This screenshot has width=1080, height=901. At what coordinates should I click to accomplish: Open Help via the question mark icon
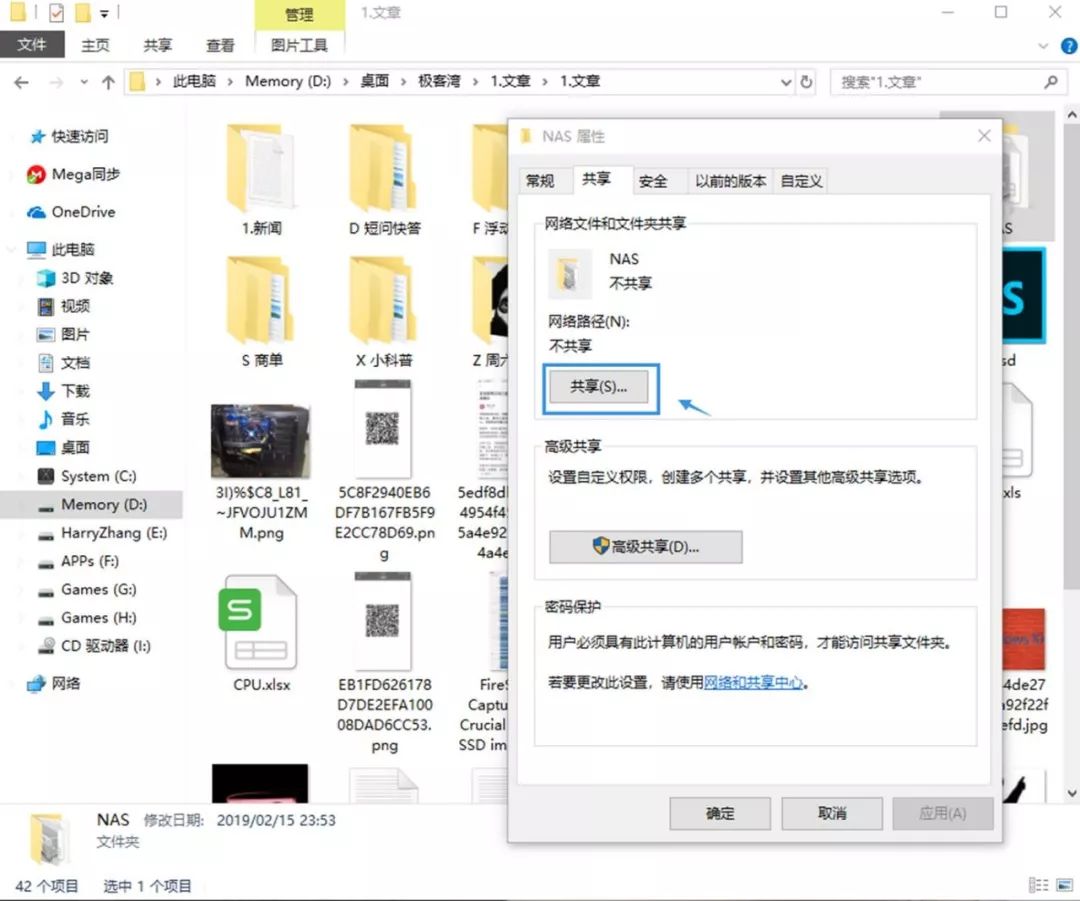[x=1069, y=44]
